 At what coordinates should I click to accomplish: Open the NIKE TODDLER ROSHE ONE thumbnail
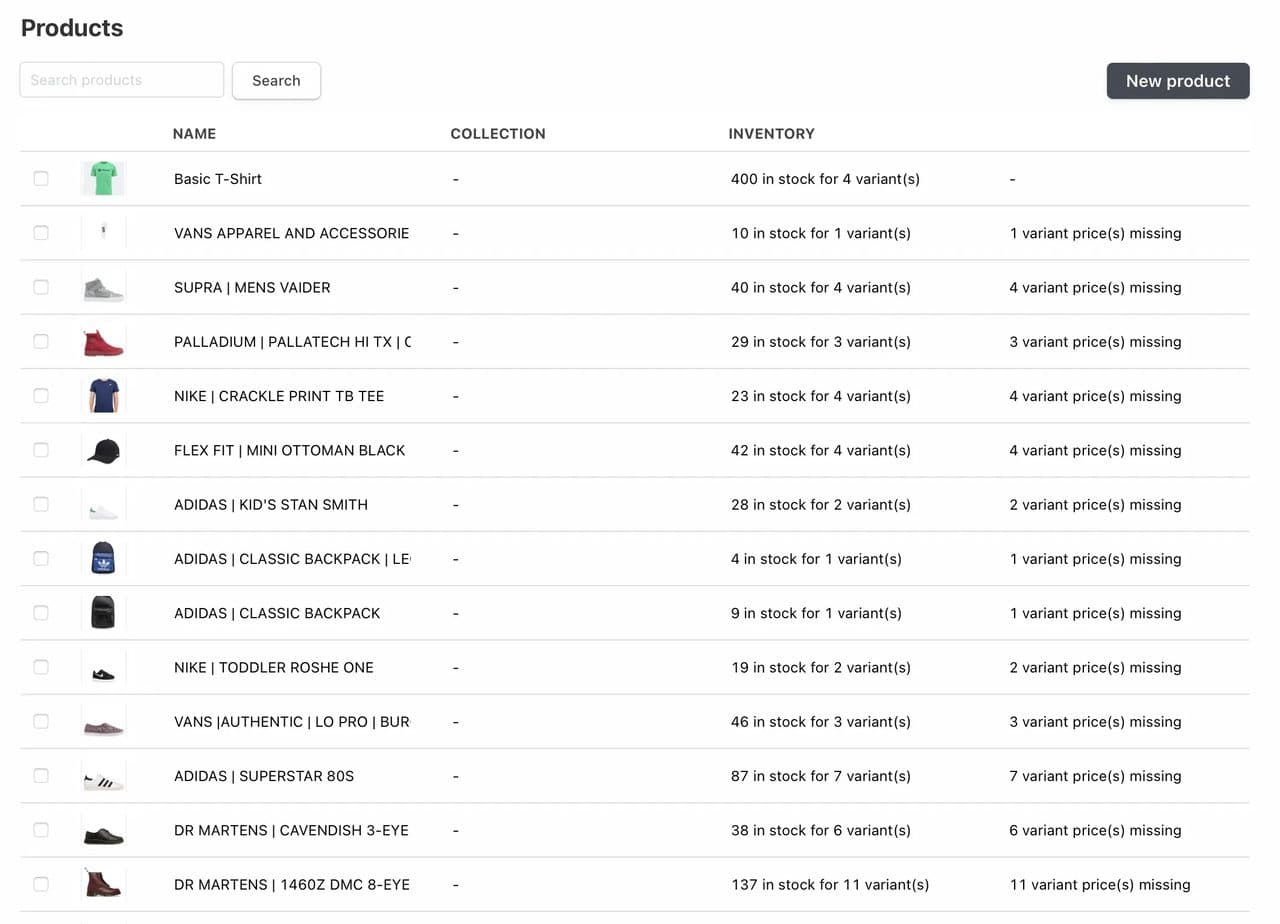pos(103,667)
